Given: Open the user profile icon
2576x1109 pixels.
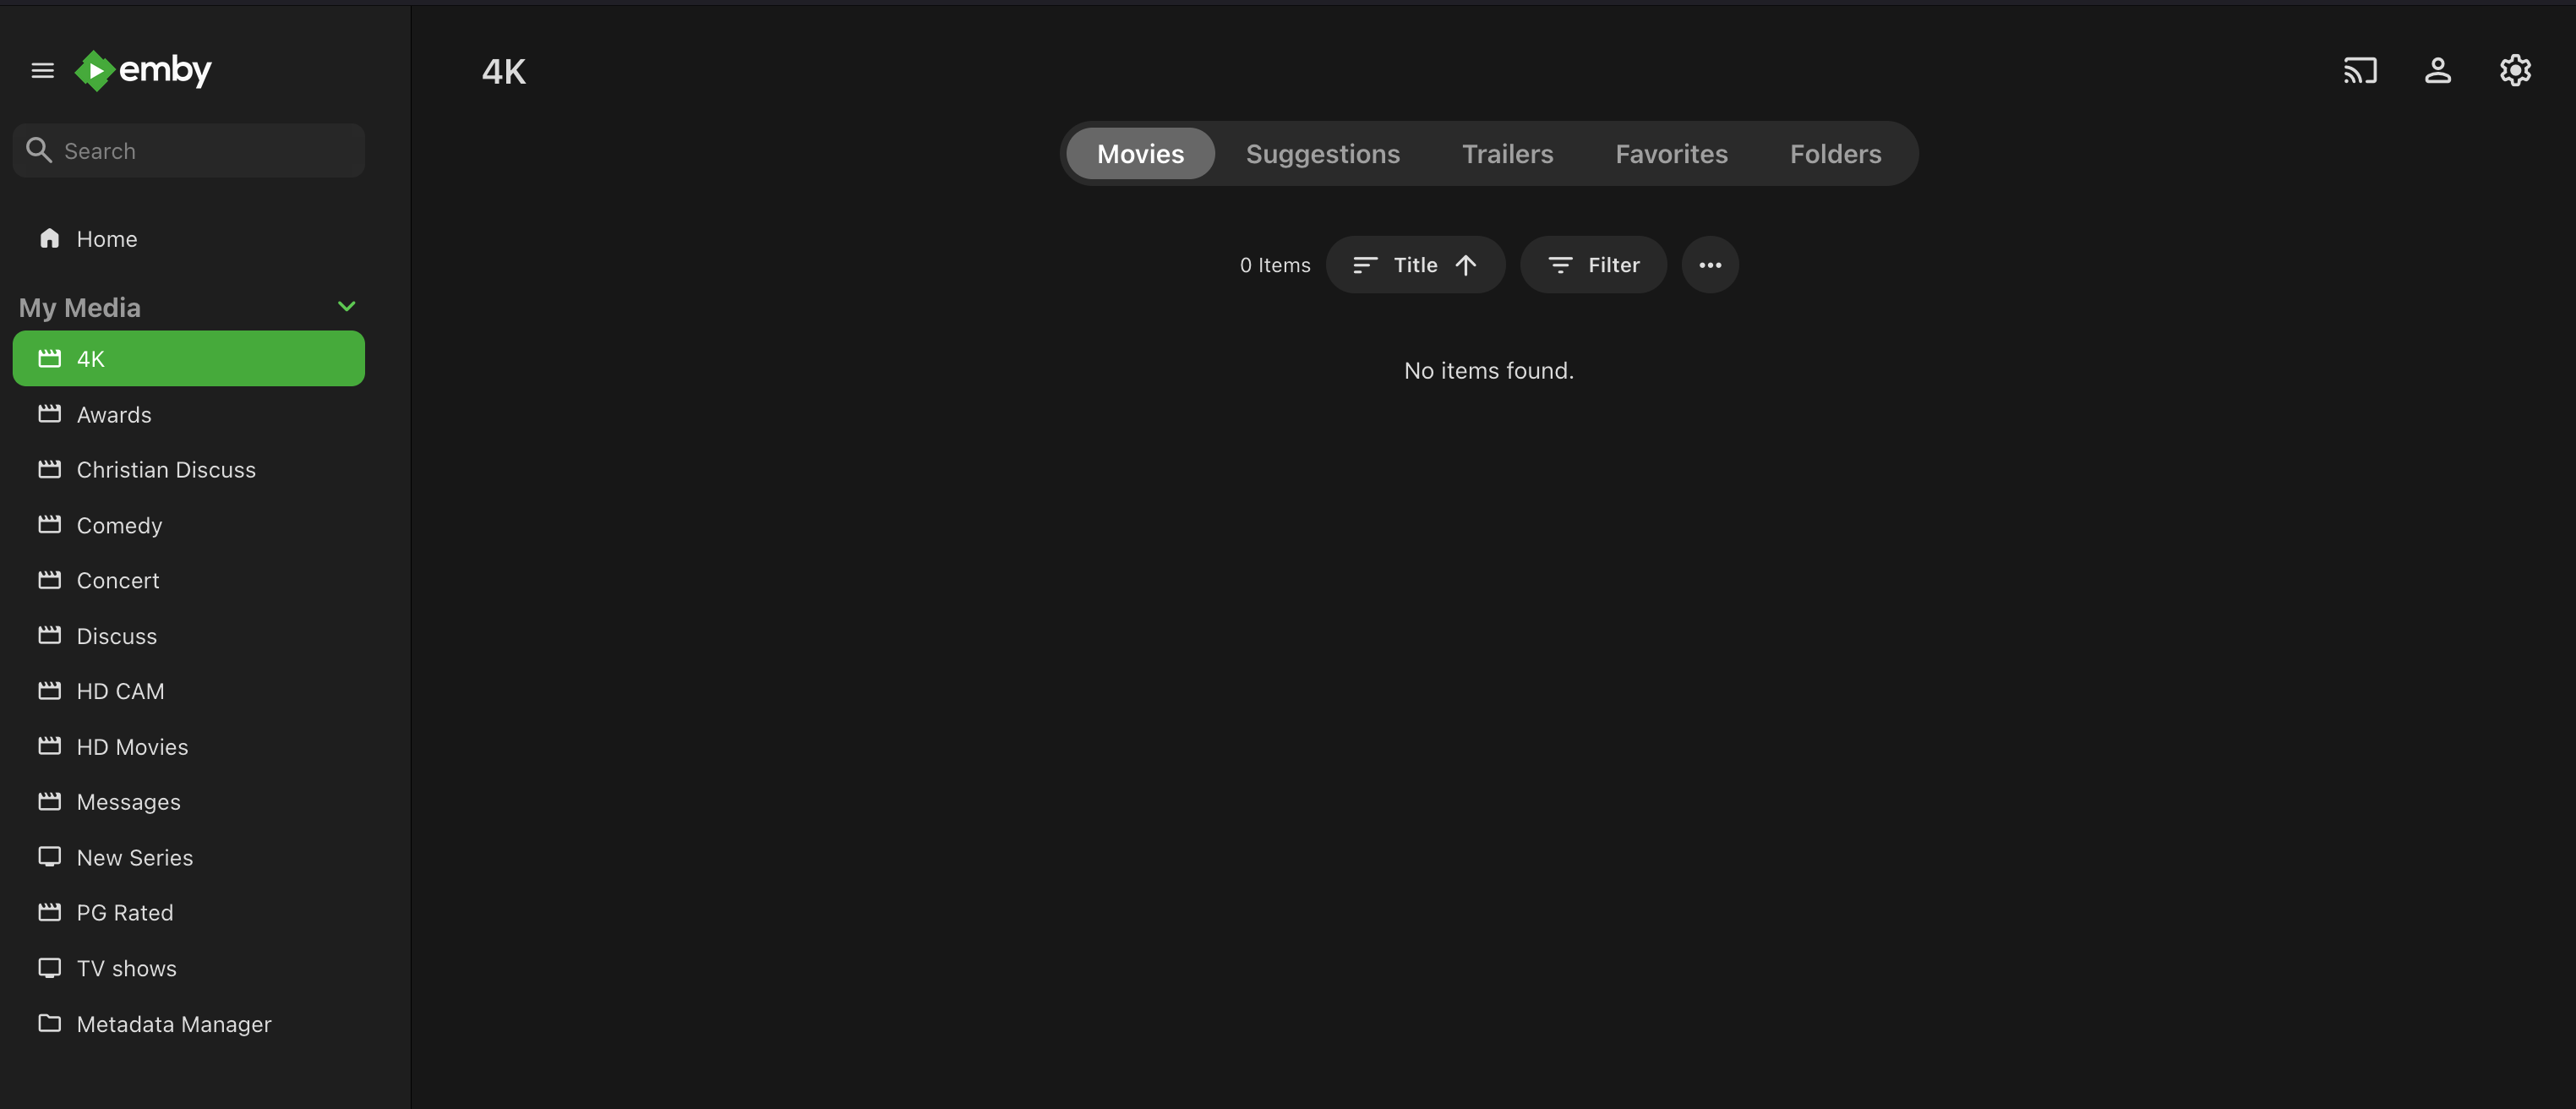Looking at the screenshot, I should 2437,71.
